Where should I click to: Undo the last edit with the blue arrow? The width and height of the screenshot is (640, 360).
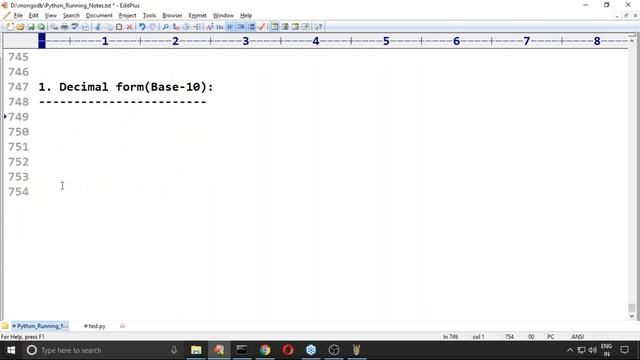pyautogui.click(x=142, y=27)
